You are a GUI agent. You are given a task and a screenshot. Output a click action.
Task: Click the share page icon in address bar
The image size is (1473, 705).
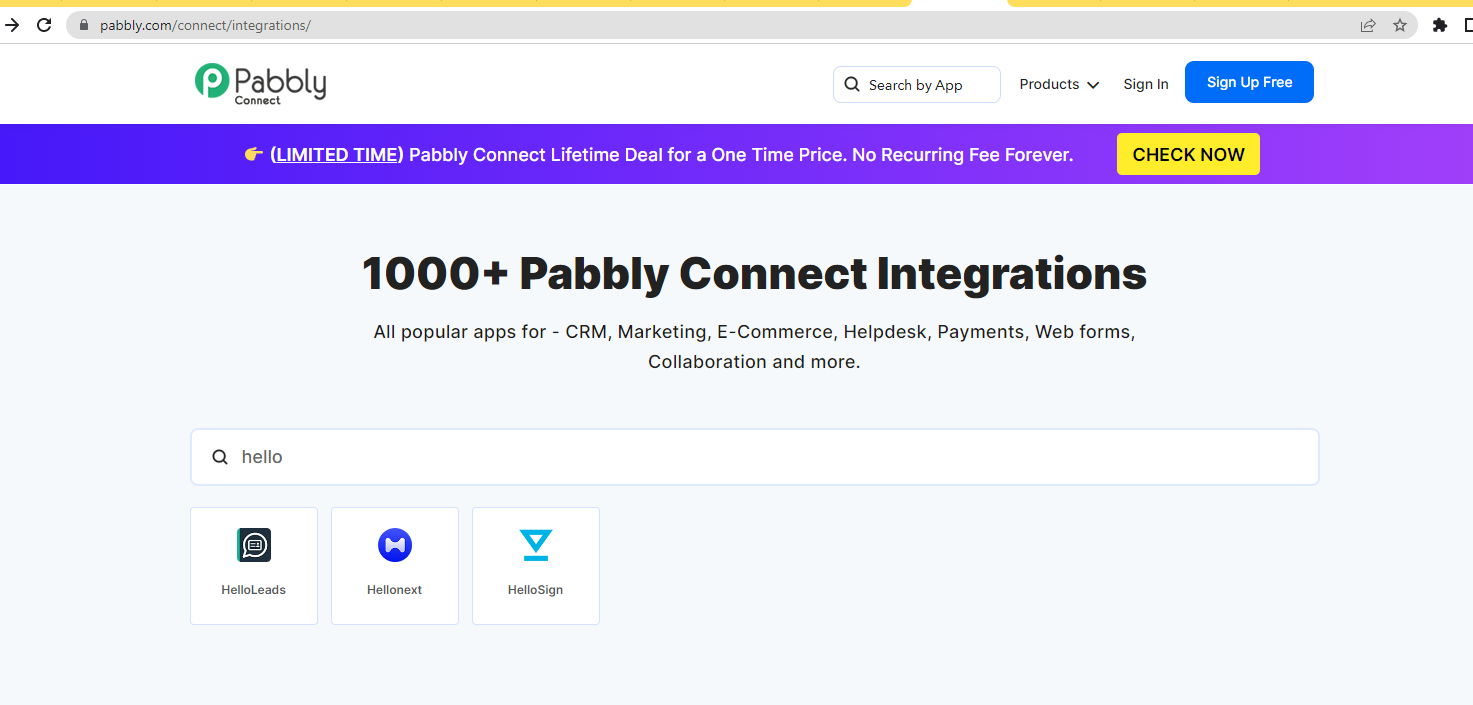(x=1368, y=25)
